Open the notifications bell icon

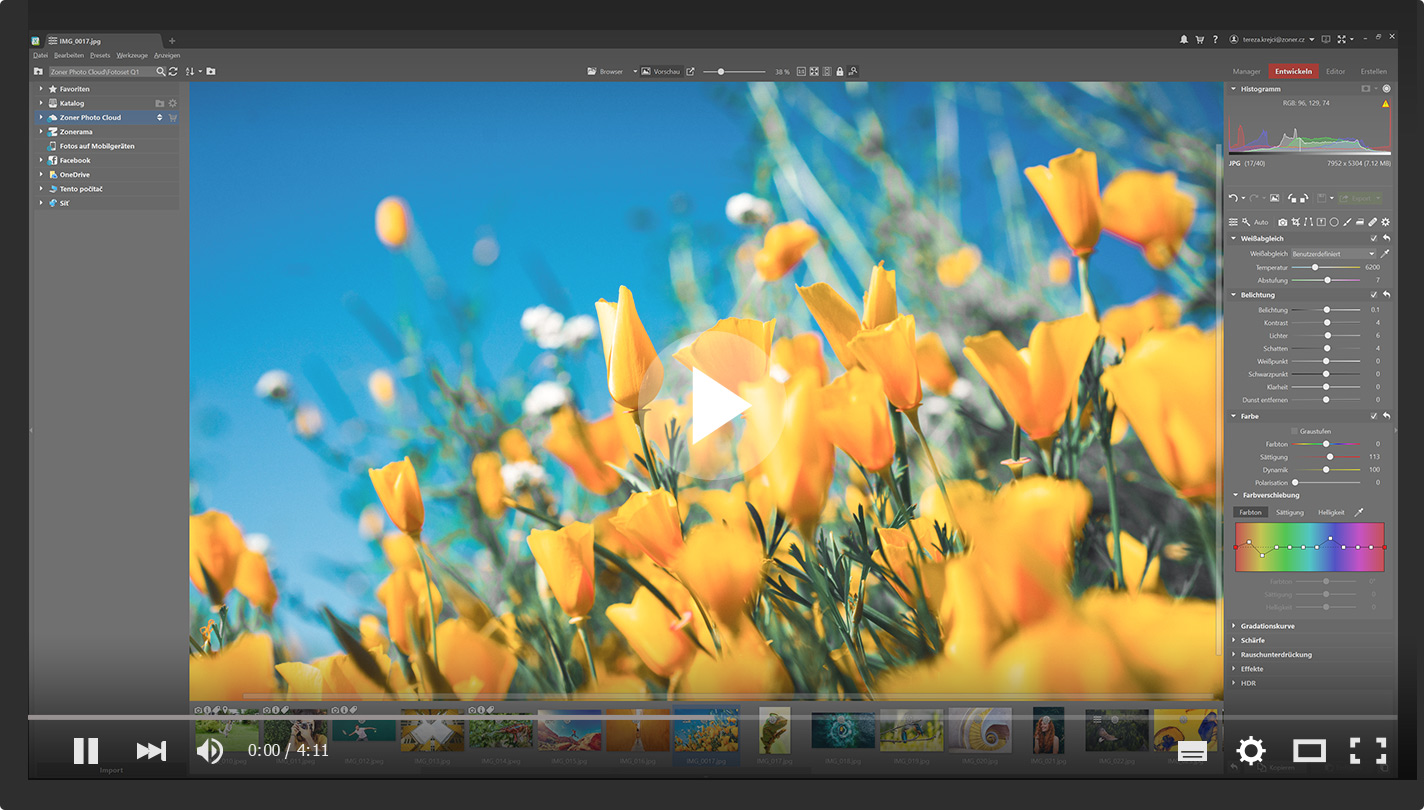(x=1184, y=40)
